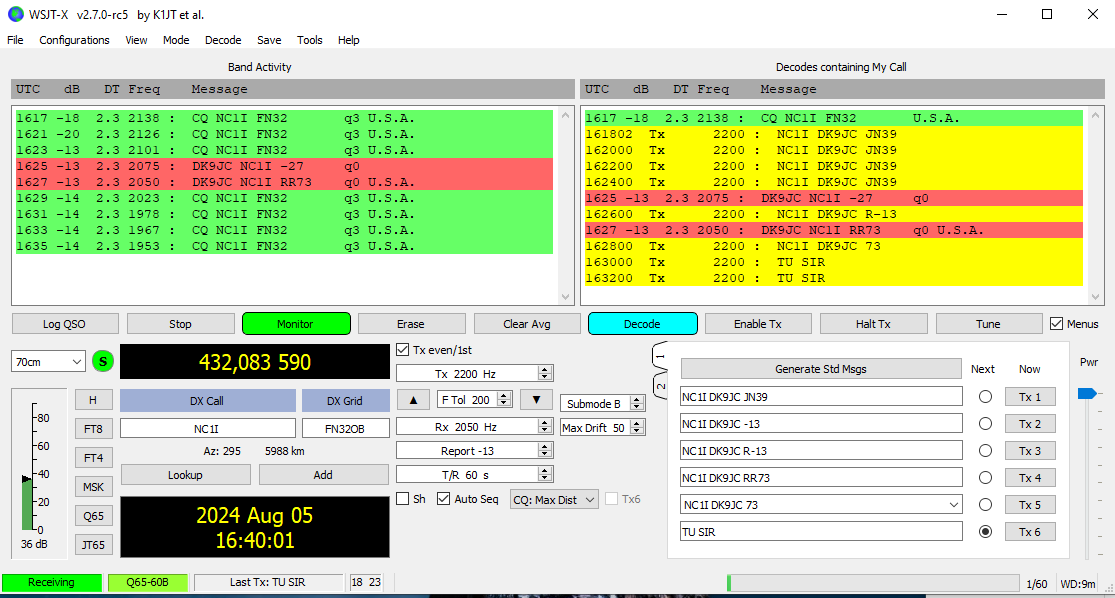
Task: Select the FT8 mode button
Action: click(x=94, y=429)
